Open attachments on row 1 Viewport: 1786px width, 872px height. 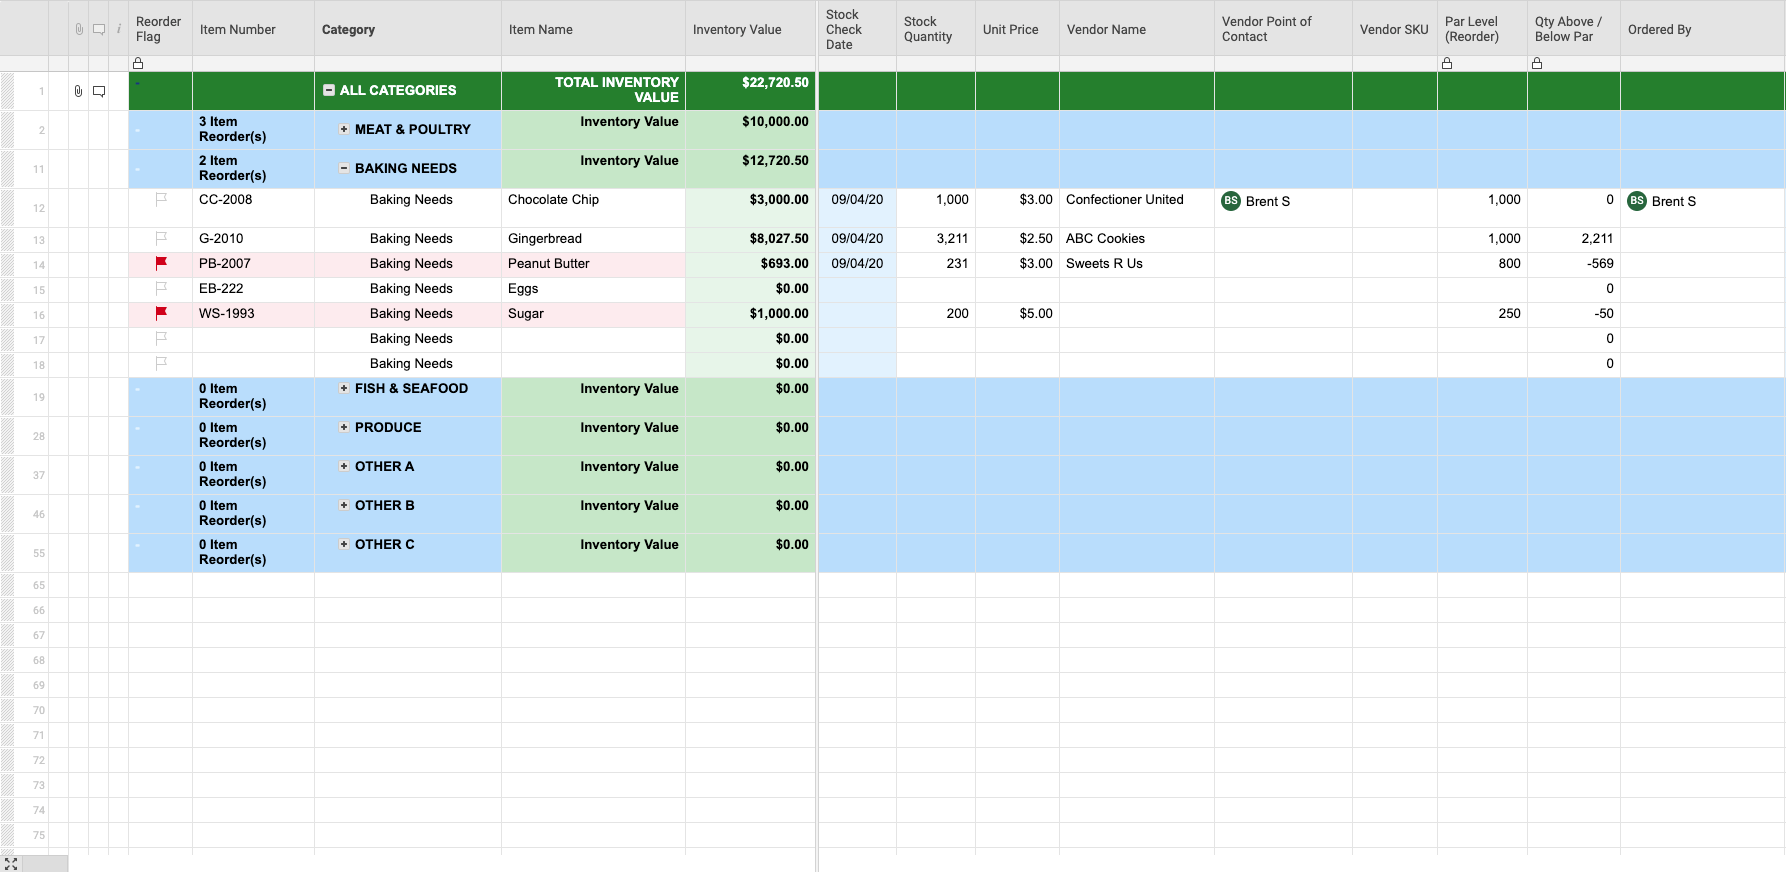tap(78, 91)
